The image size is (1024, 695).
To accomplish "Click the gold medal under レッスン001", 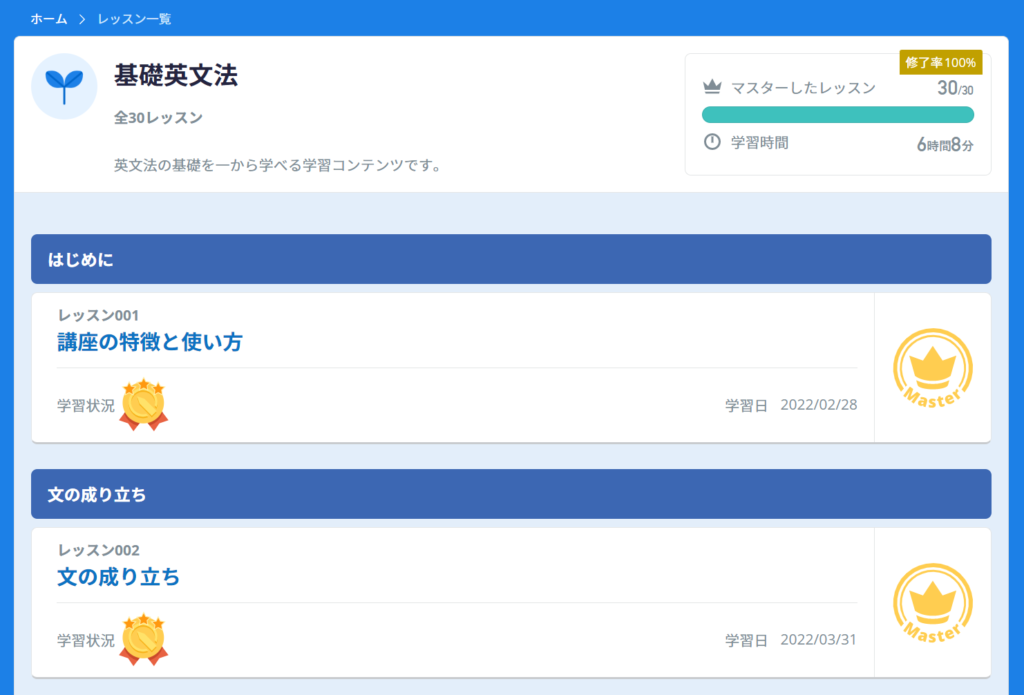I will point(143,405).
